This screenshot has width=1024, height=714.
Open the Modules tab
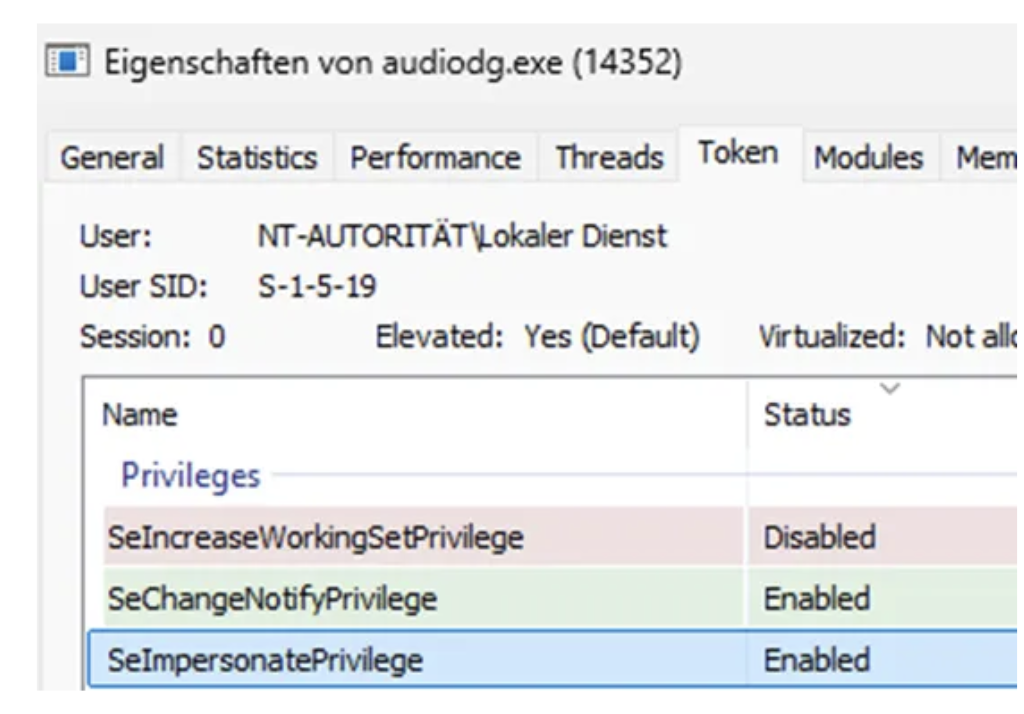tap(868, 158)
